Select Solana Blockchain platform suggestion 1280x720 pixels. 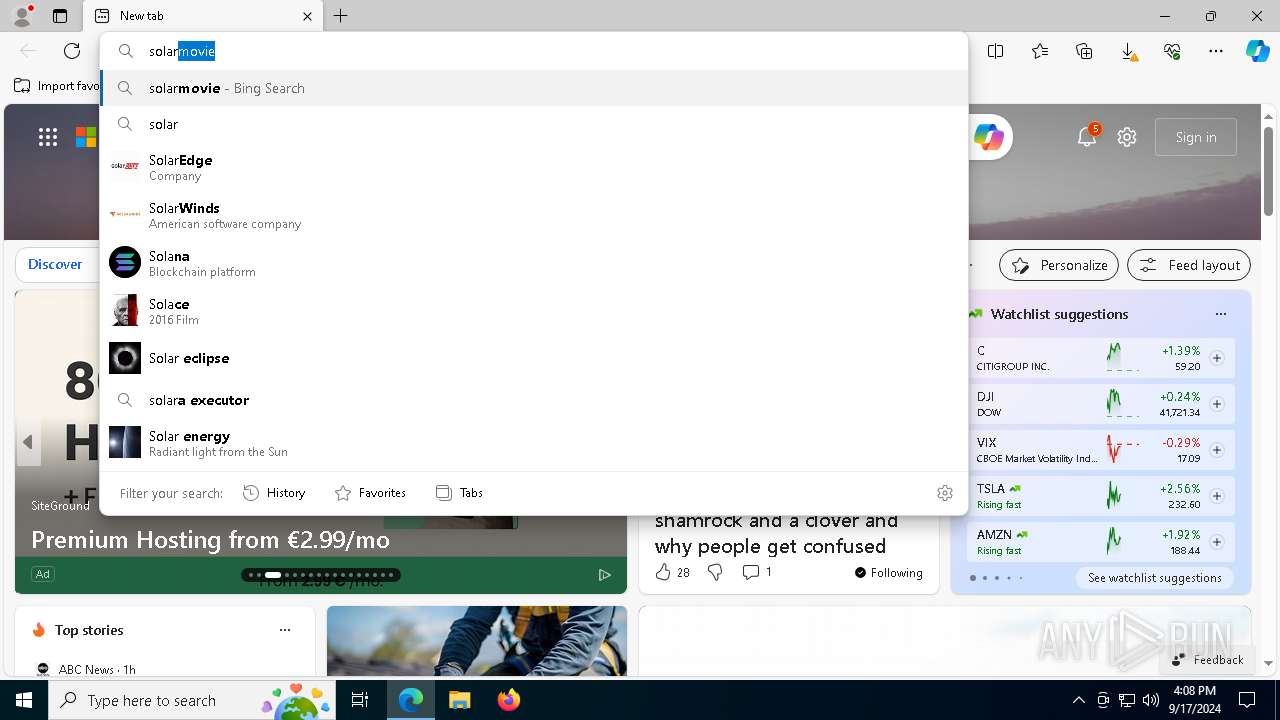coord(534,263)
